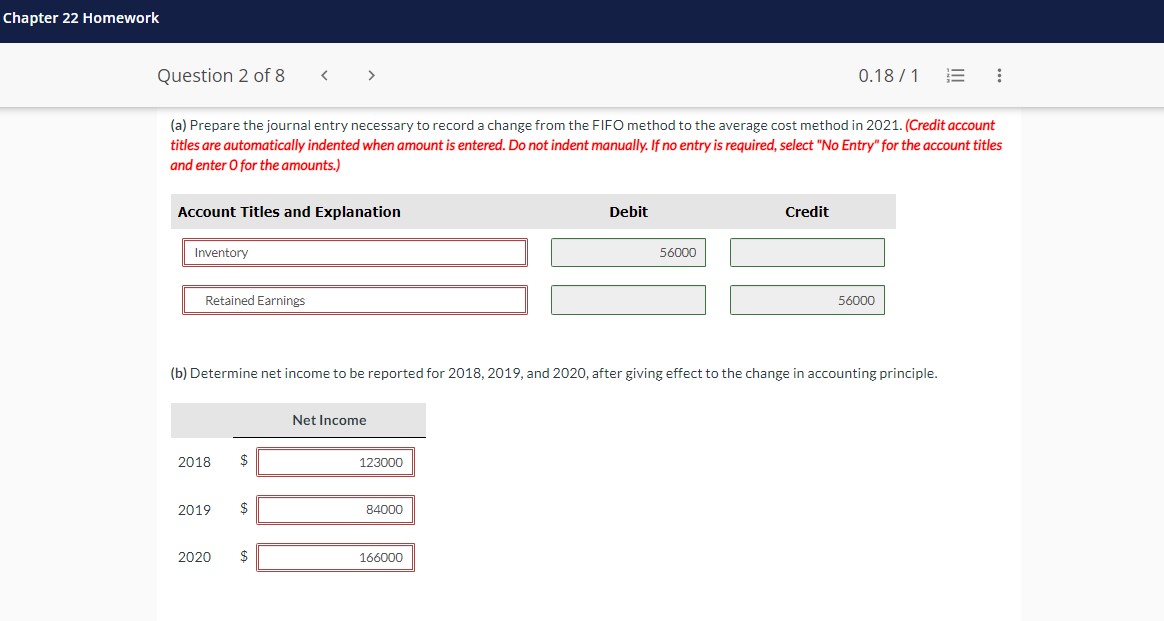Open the numbered question list icon
This screenshot has width=1164, height=621.
(954, 75)
